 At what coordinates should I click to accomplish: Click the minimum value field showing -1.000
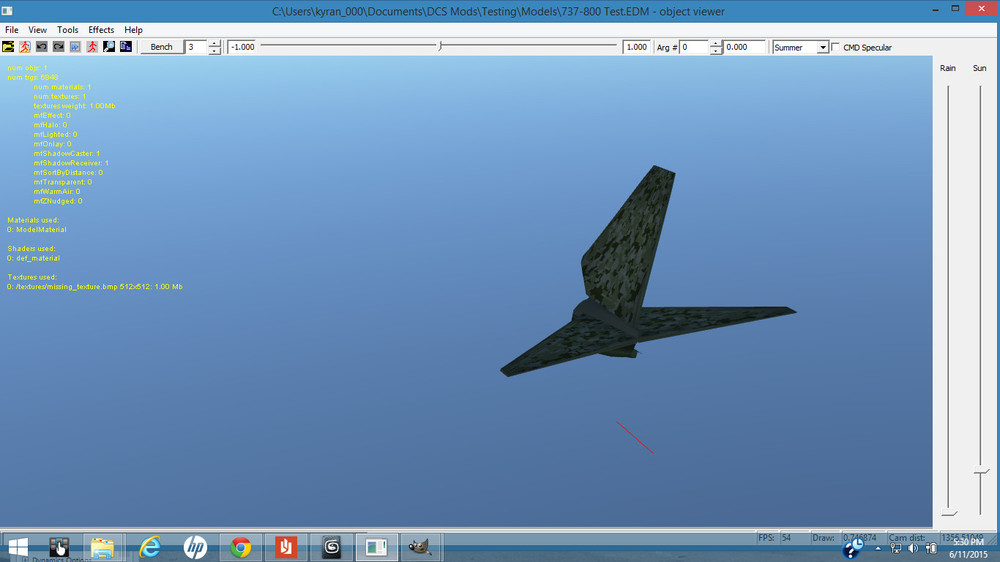(242, 47)
